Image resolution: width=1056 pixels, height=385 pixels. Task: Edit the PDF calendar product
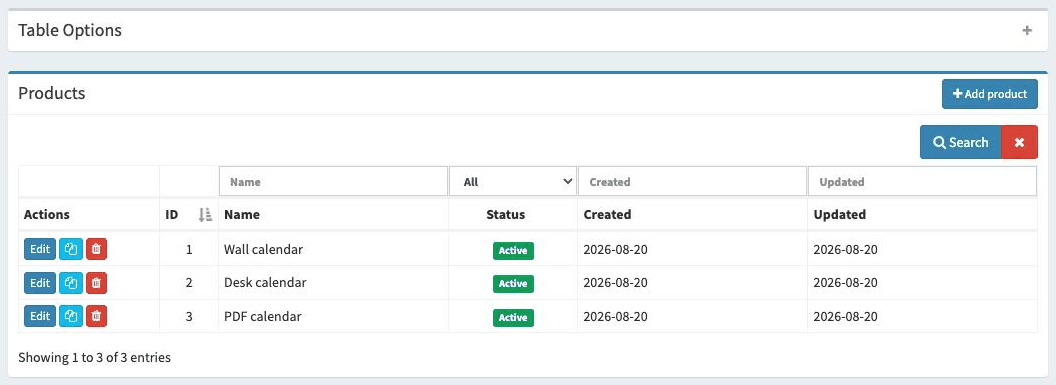pyautogui.click(x=40, y=316)
